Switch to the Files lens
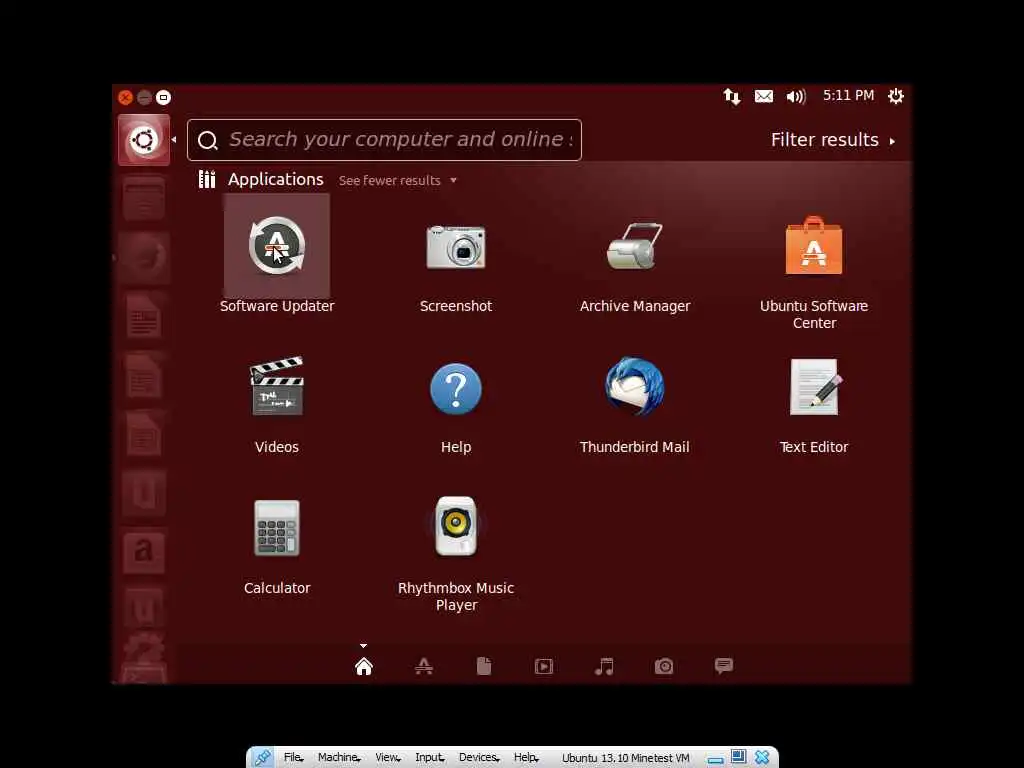 point(484,666)
